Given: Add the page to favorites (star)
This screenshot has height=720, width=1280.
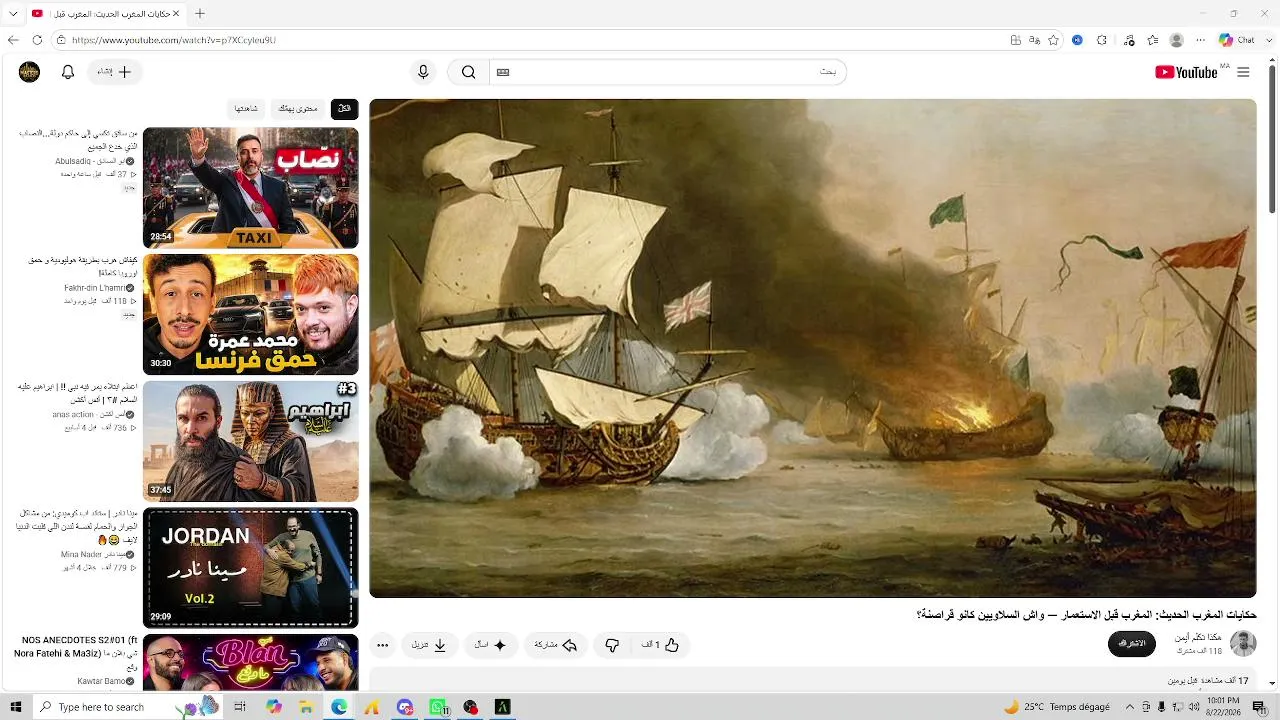Looking at the screenshot, I should coord(1053,40).
